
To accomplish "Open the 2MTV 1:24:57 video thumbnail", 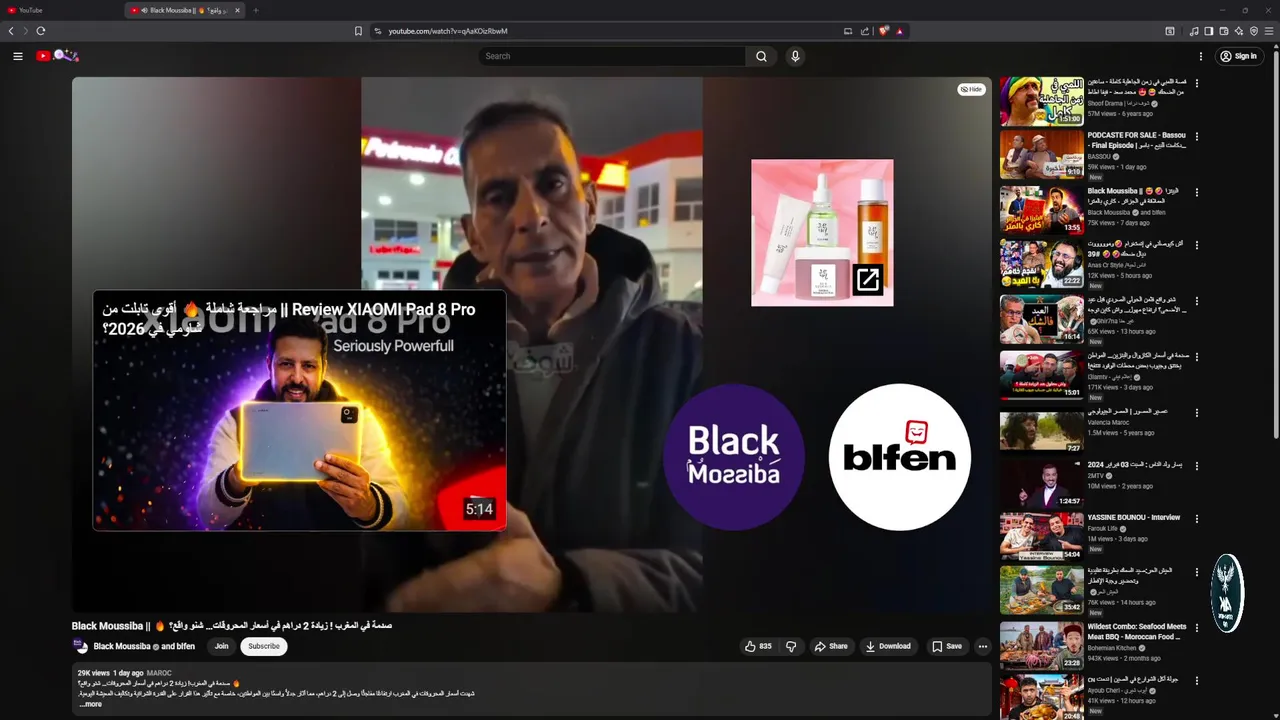I will click(x=1041, y=483).
